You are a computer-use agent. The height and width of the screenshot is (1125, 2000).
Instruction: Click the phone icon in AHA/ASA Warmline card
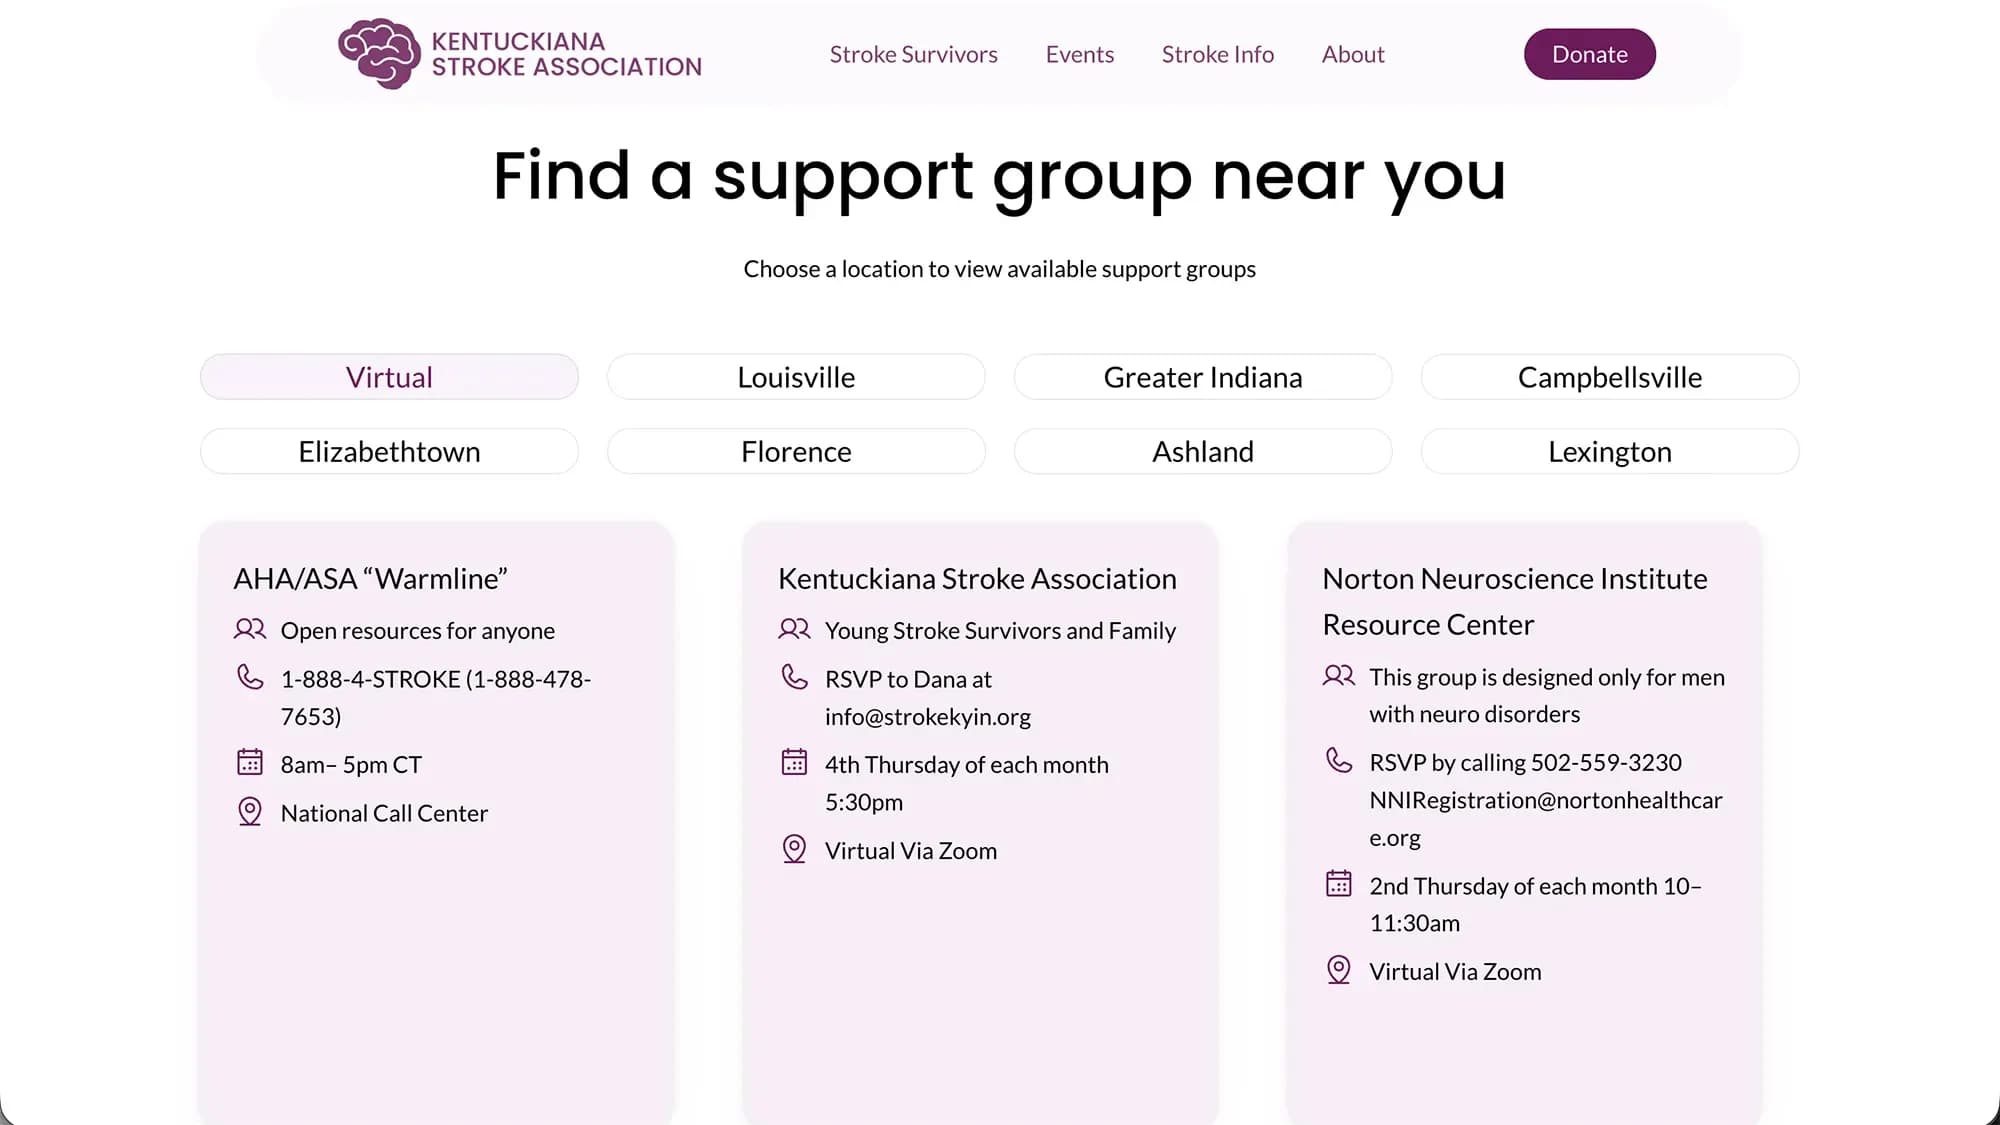coord(250,677)
